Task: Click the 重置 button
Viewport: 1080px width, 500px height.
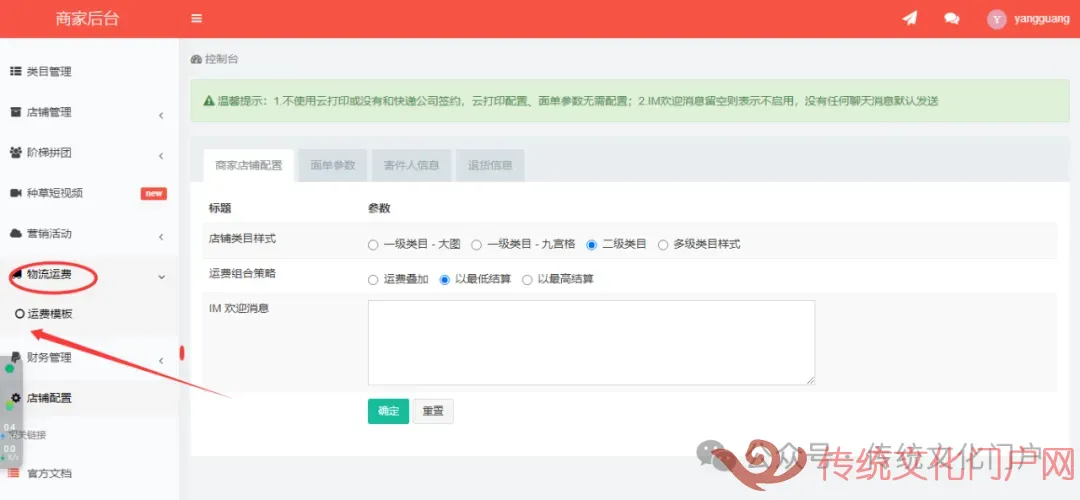Action: click(433, 411)
